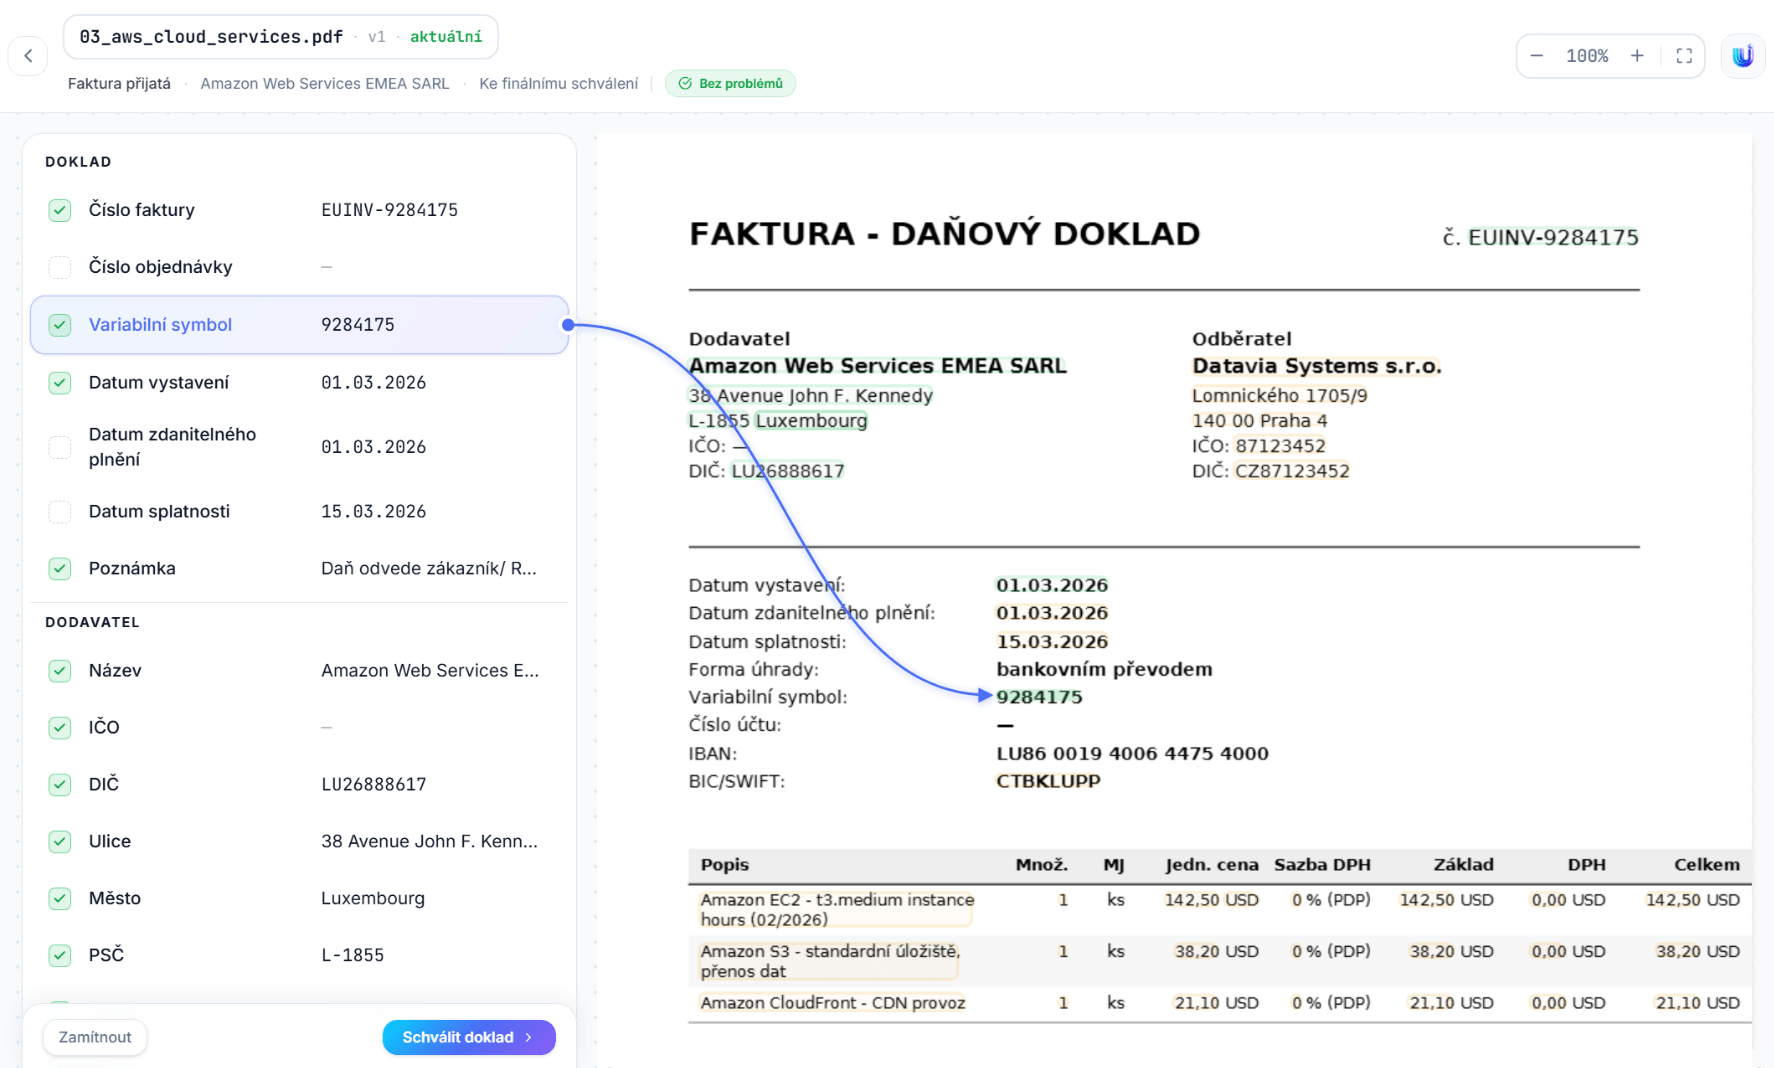Screen dimensions: 1774x1068
Task: Click Ke finálnímu schválení status text
Action: pos(559,84)
